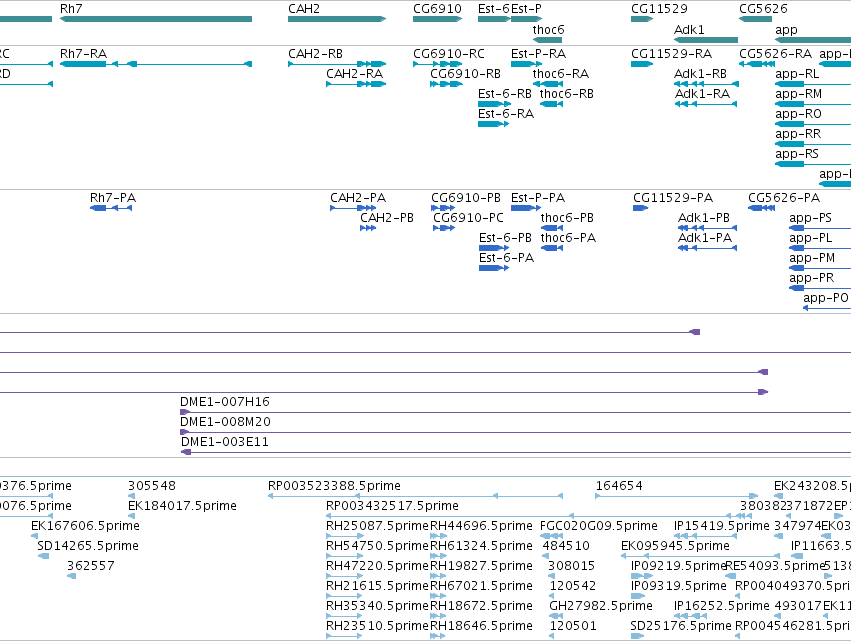851x641 pixels.
Task: Select the CG11529-PA protein feature
Action: point(640,208)
